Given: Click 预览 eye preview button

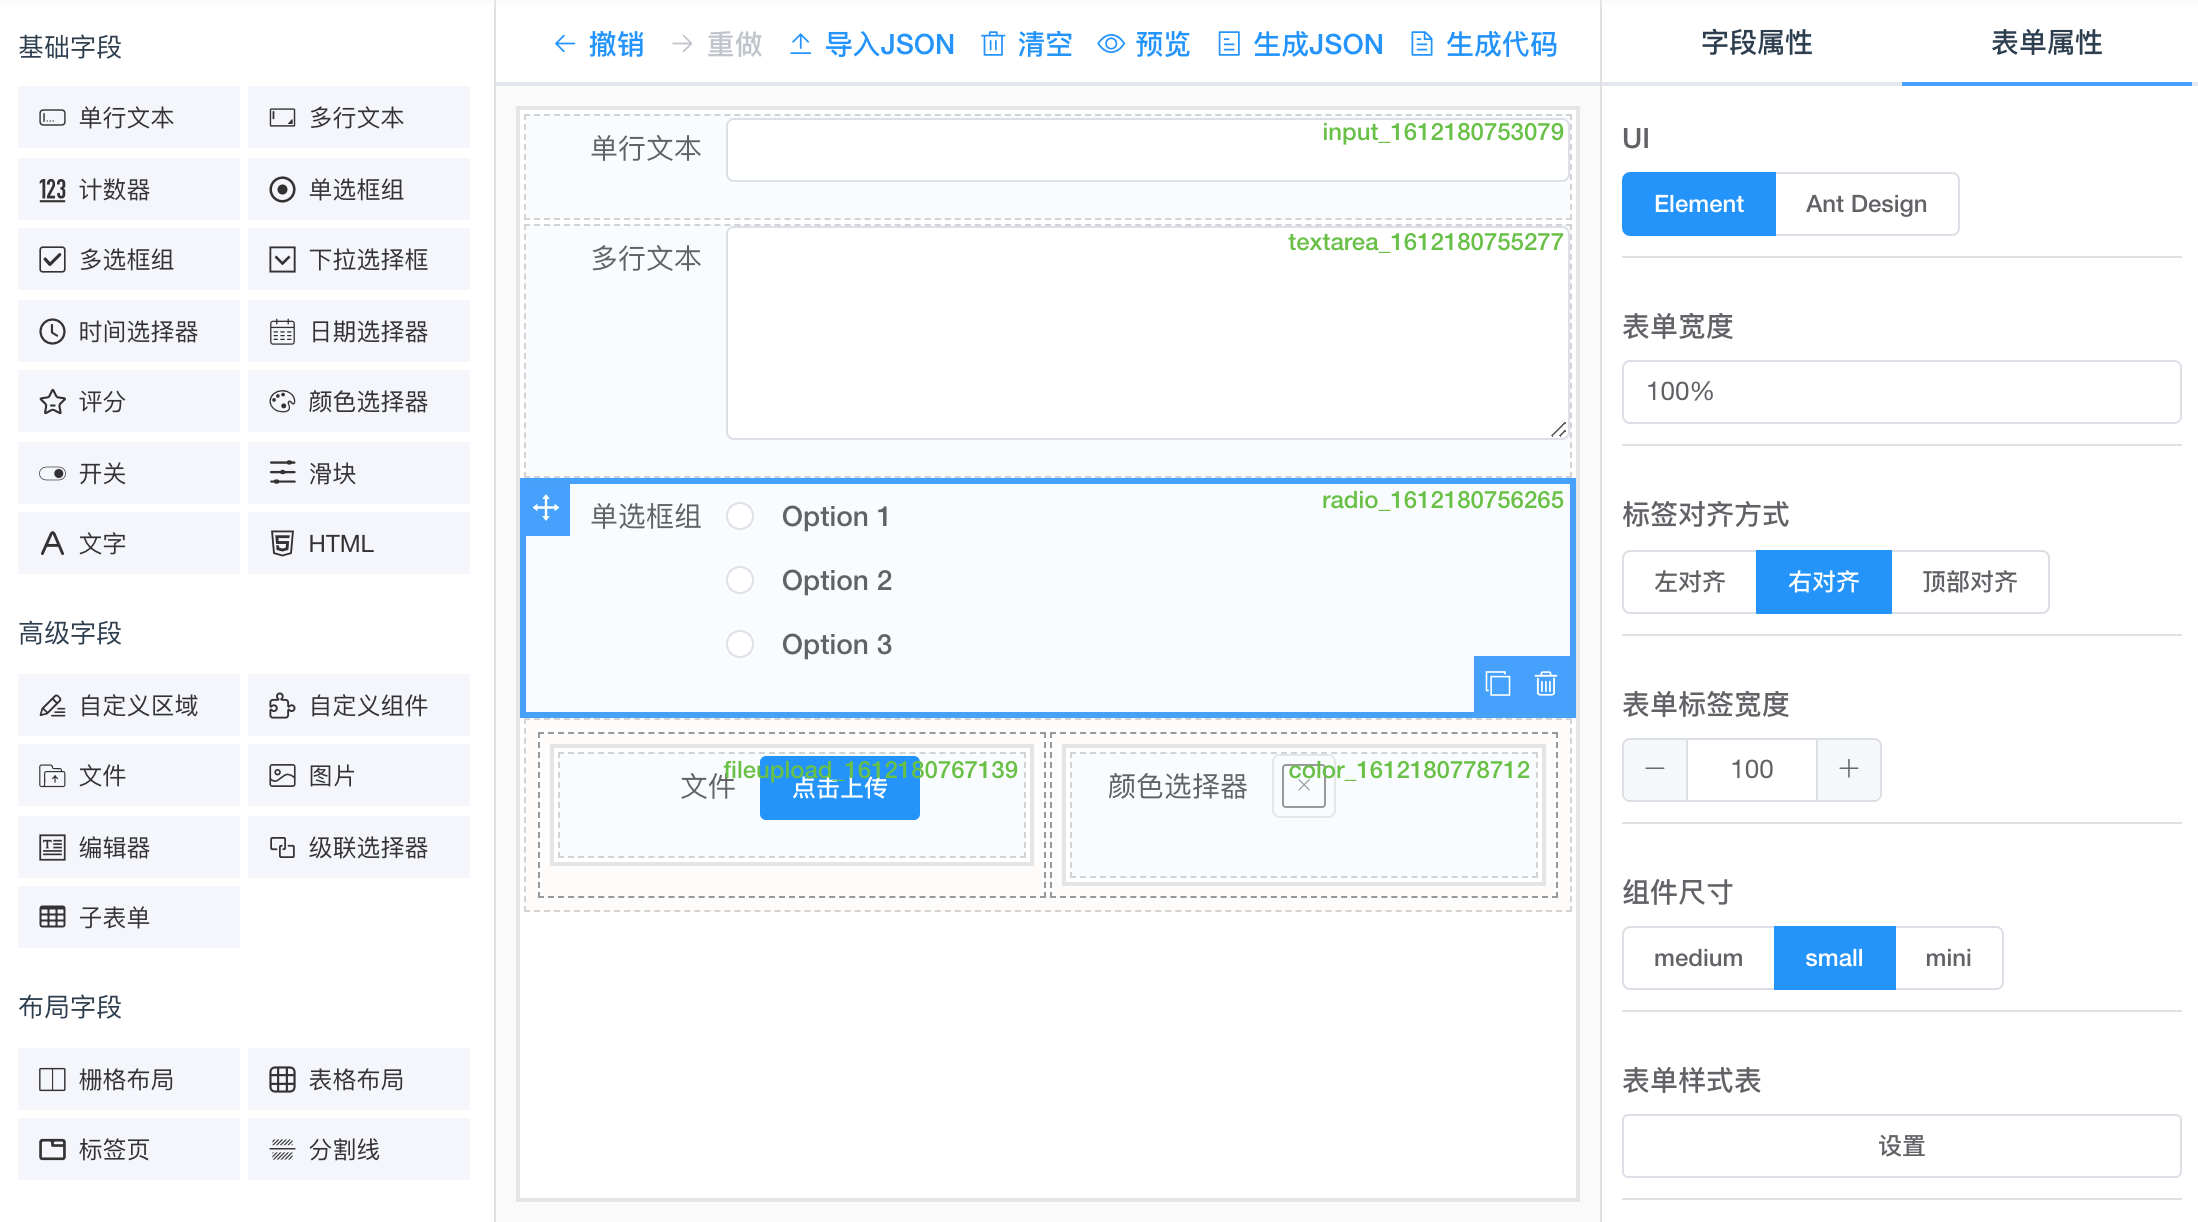Looking at the screenshot, I should (x=1144, y=44).
